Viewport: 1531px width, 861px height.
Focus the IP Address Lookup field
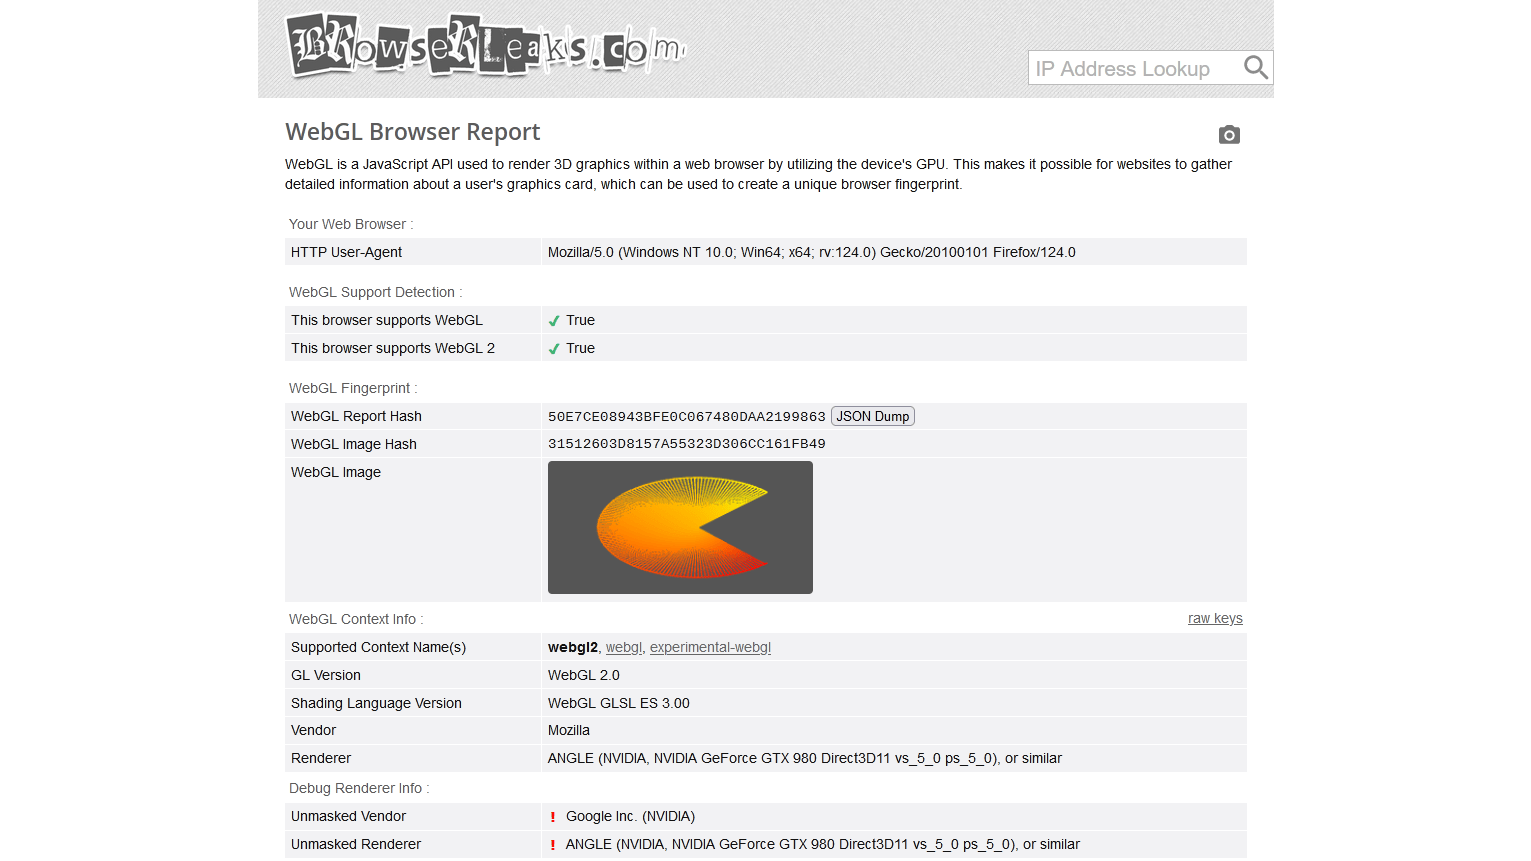tap(1134, 68)
